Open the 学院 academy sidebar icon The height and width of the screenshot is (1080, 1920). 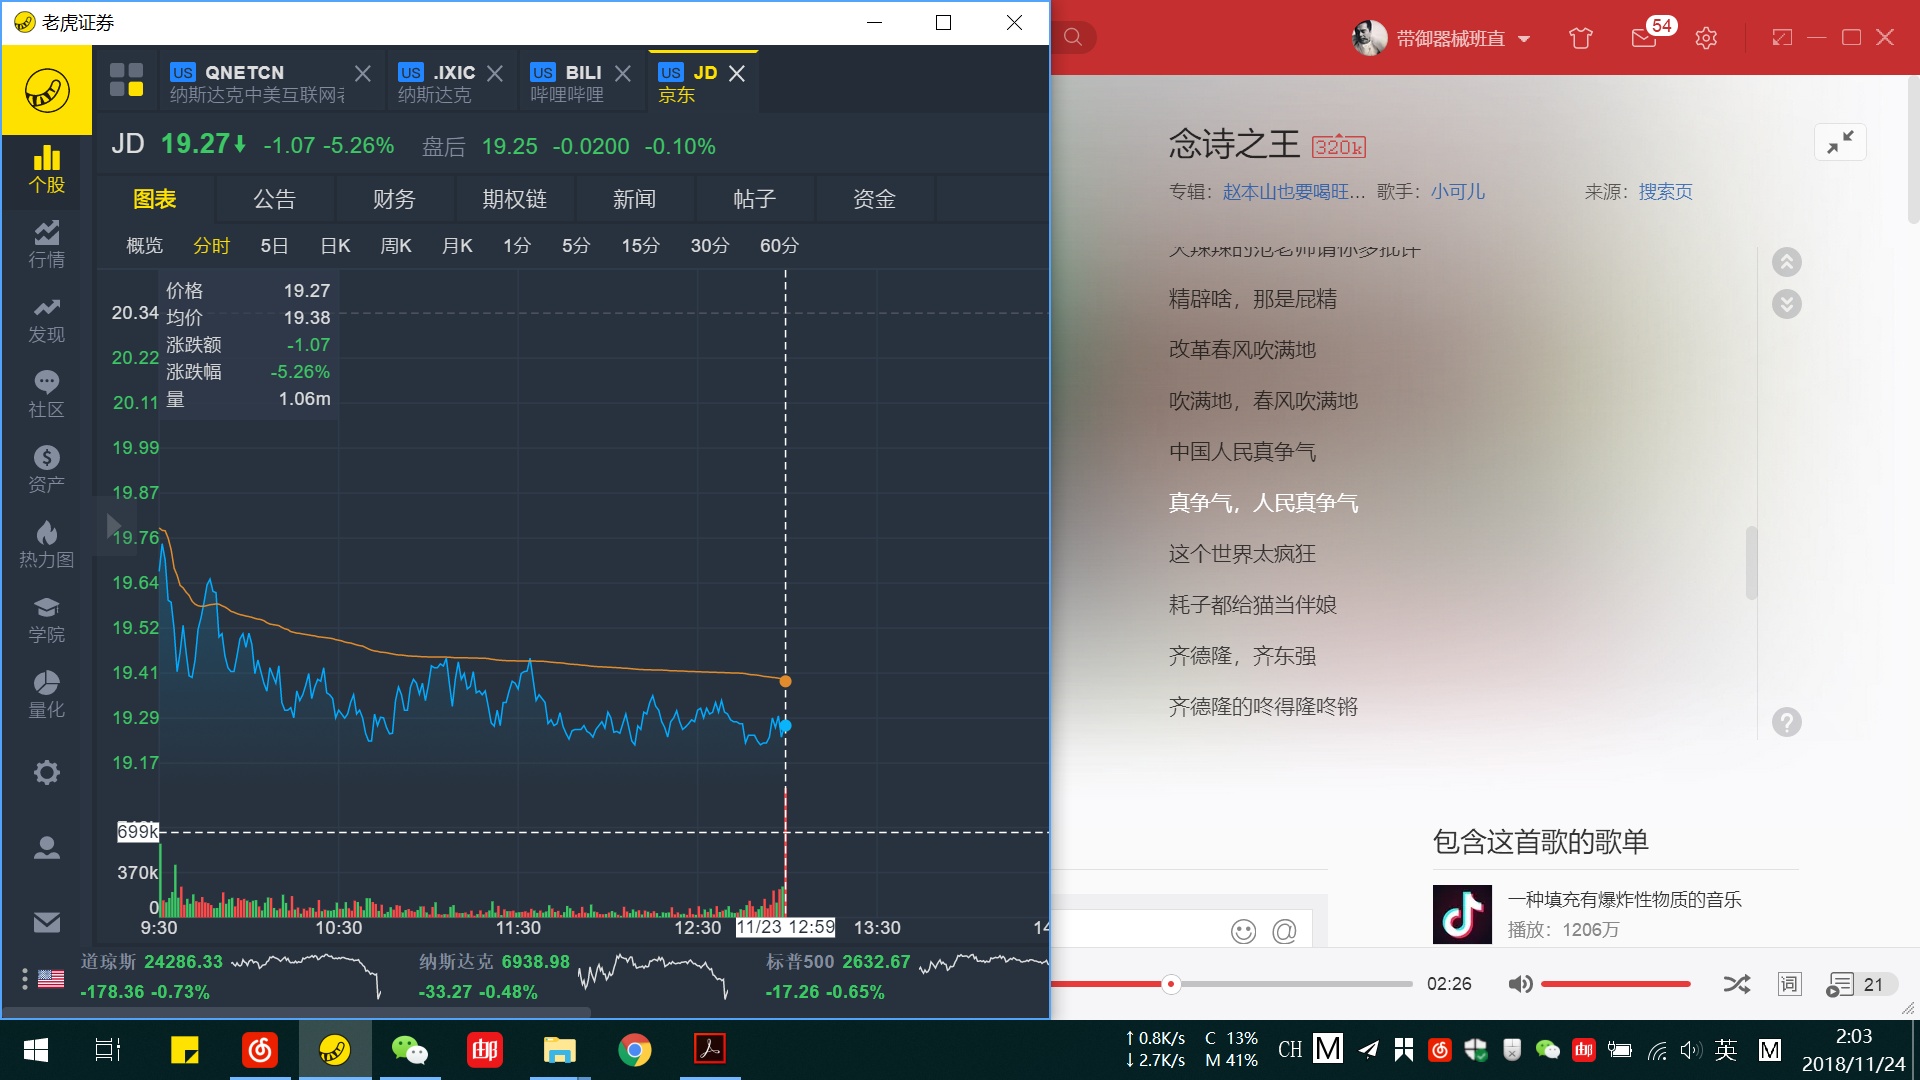point(46,620)
